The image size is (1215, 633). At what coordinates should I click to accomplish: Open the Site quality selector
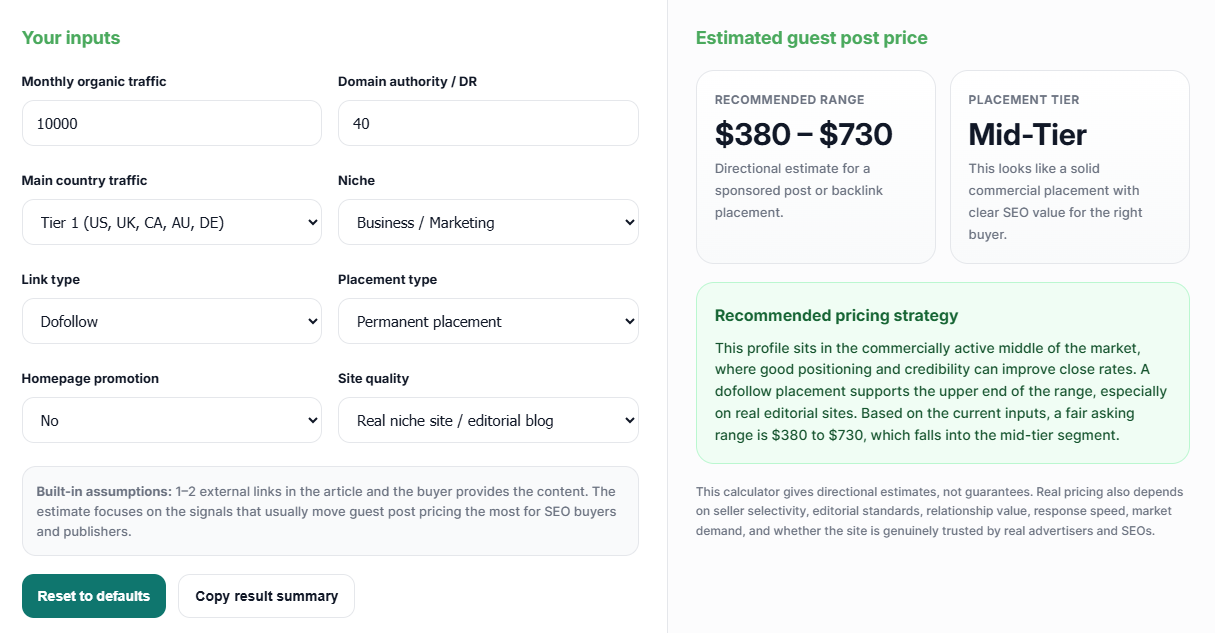(488, 420)
